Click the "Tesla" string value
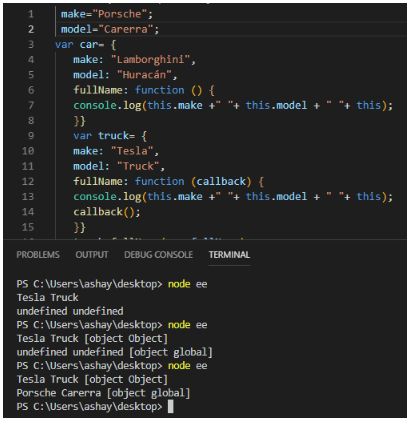This screenshot has height=421, width=411. pyautogui.click(x=132, y=151)
